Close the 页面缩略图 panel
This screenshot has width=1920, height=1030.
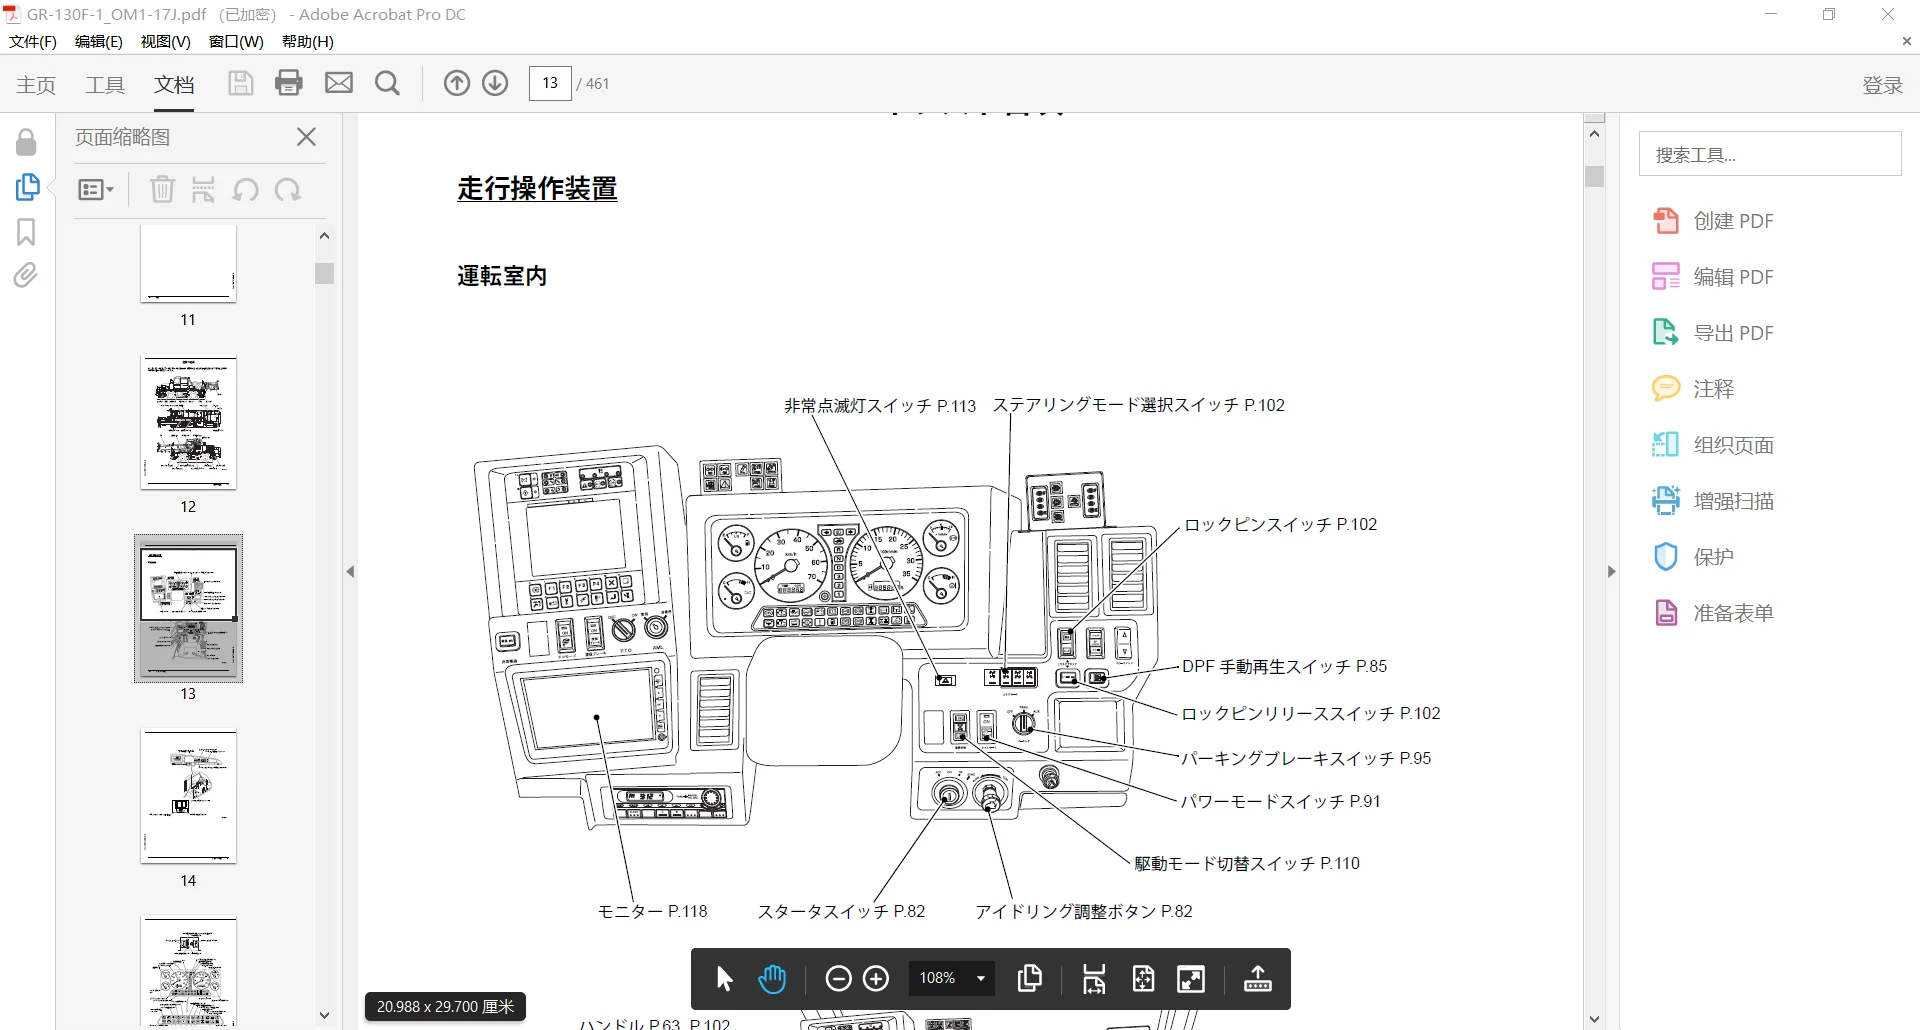coord(307,137)
